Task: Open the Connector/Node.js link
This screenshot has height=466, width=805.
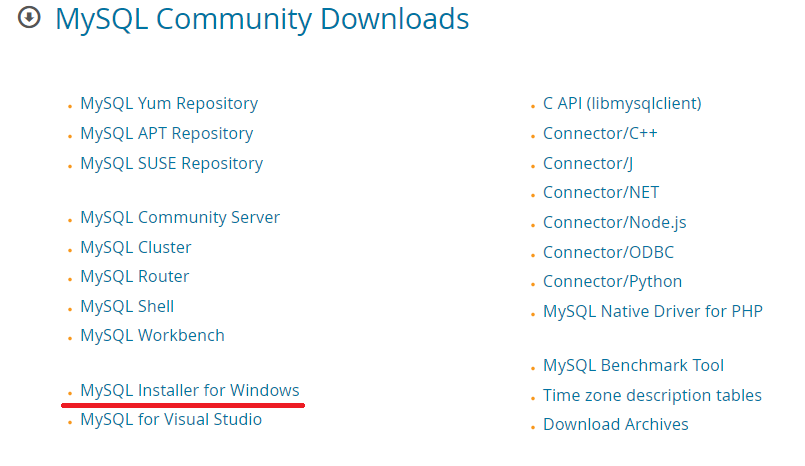Action: coord(615,222)
